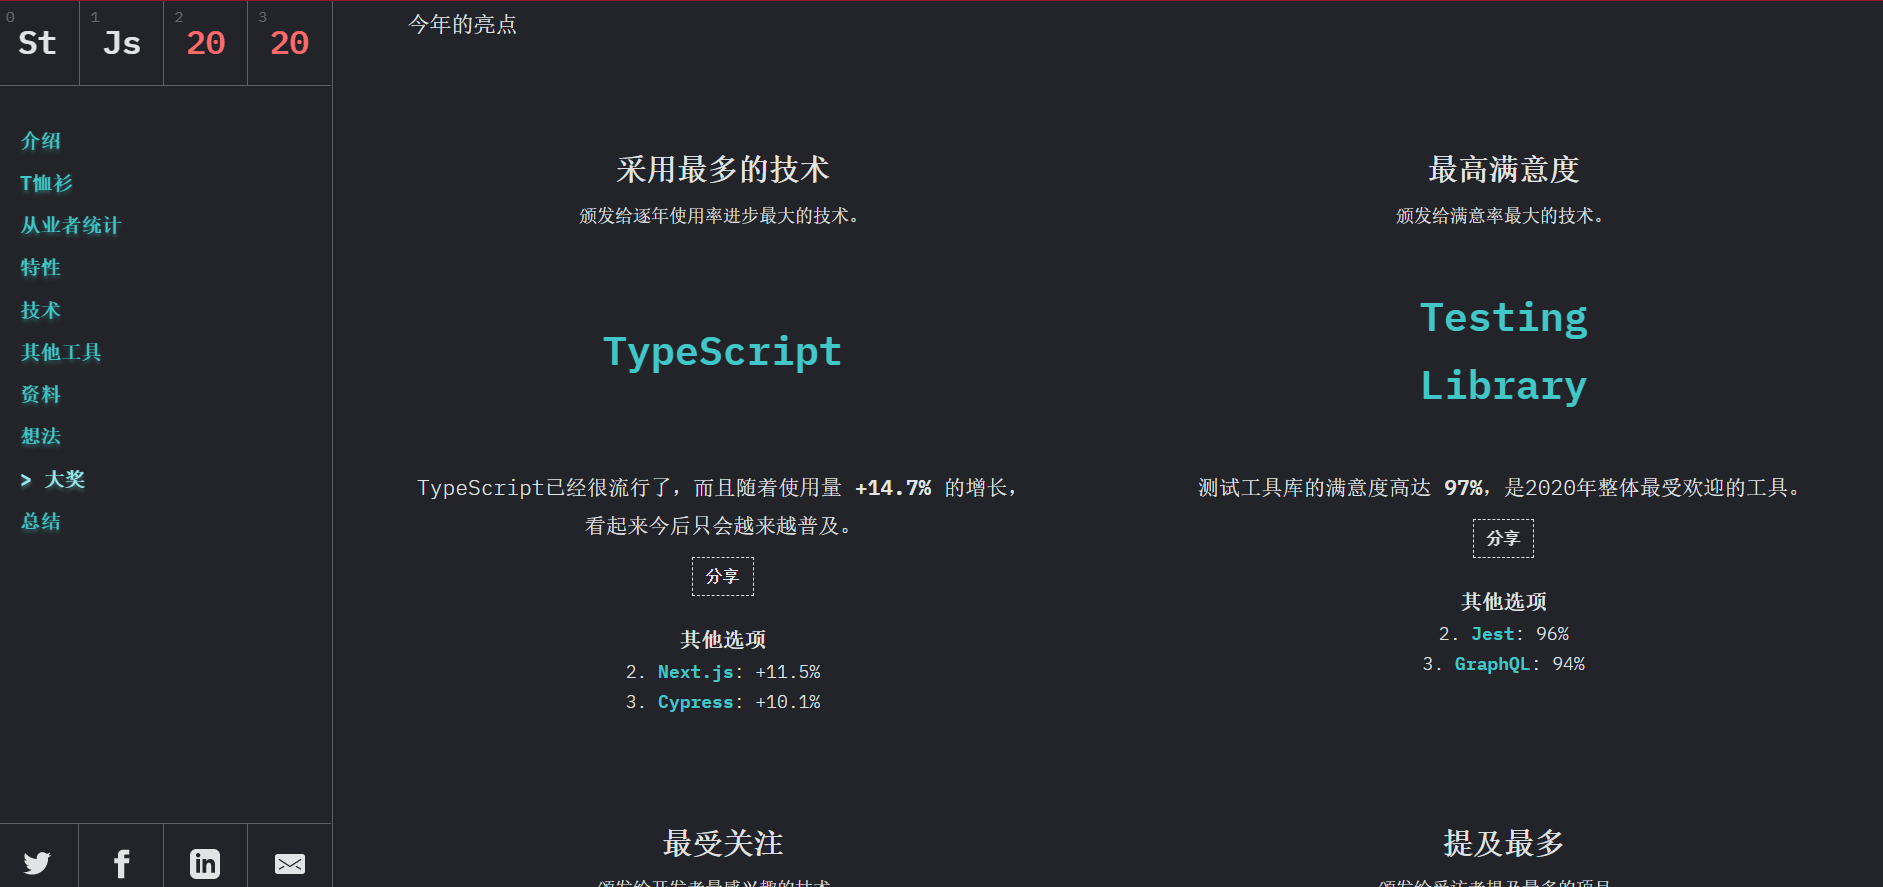The image size is (1883, 887).
Task: Share by the email envelope icon
Action: point(290,863)
